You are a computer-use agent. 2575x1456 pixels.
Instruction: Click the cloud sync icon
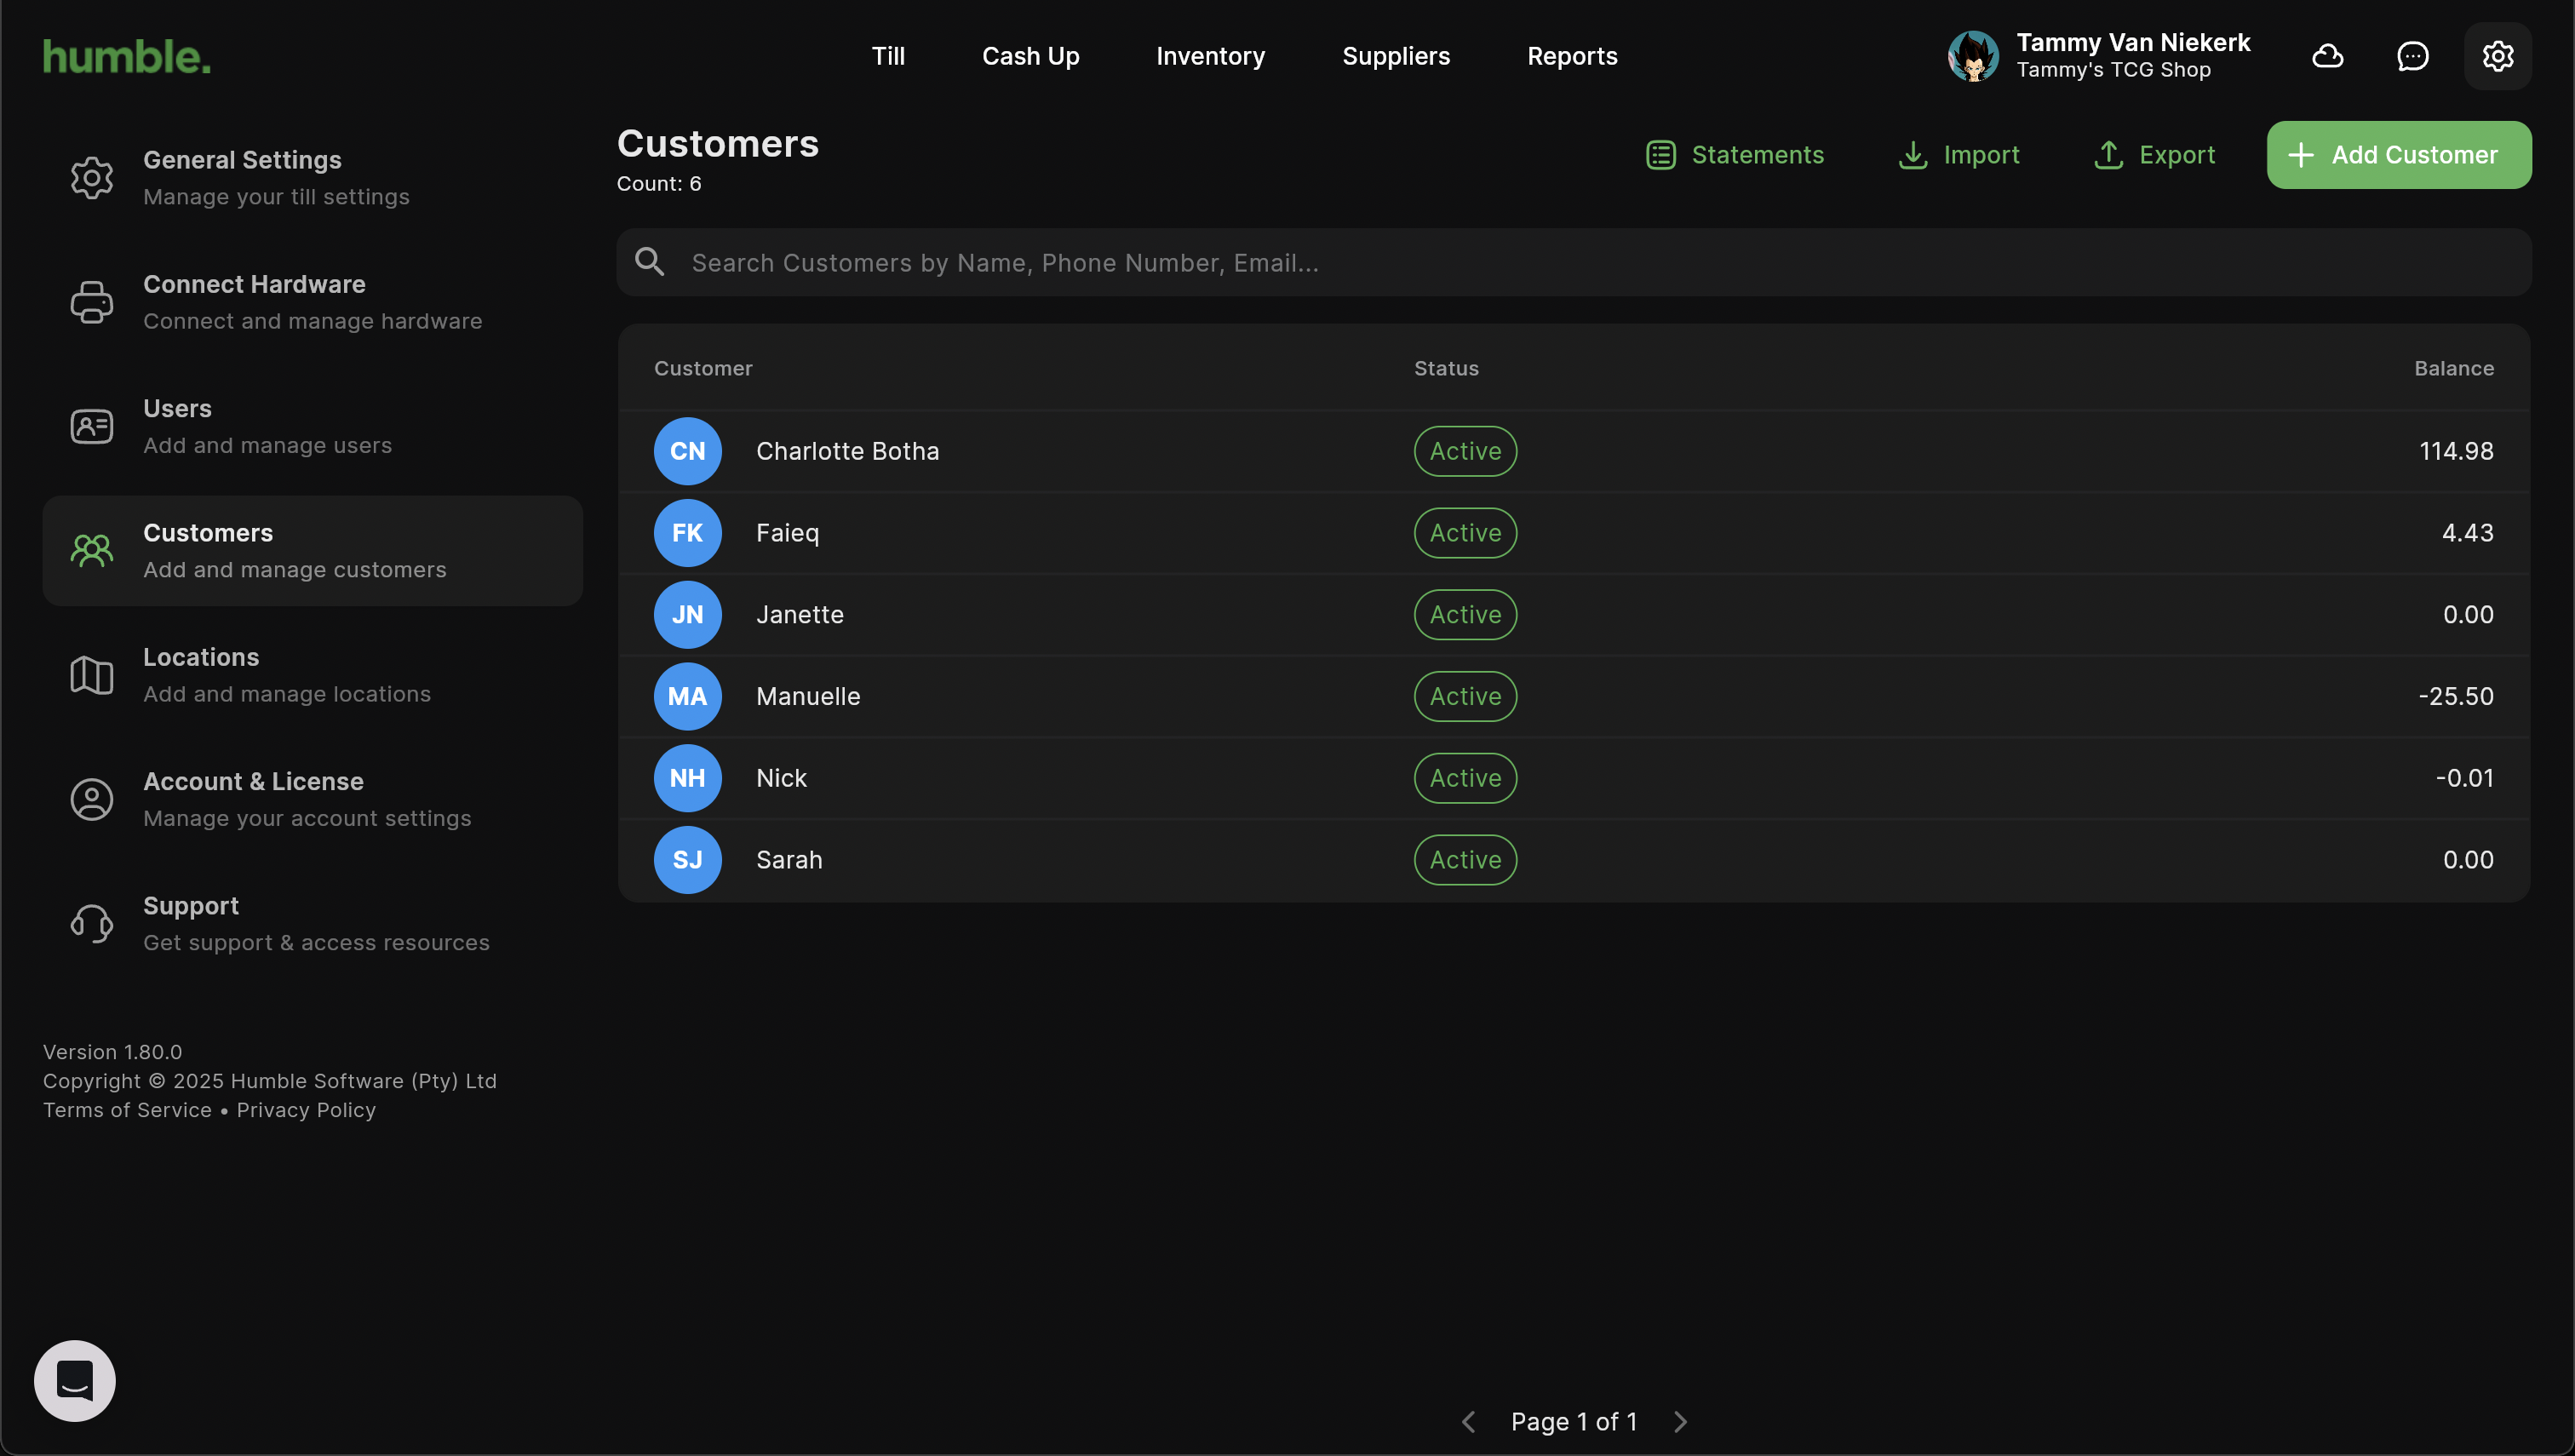click(x=2327, y=56)
